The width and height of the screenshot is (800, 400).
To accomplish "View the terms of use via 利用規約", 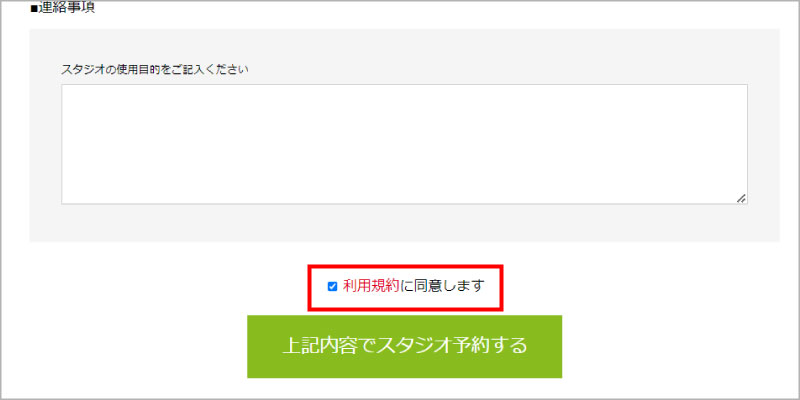I will (x=371, y=286).
